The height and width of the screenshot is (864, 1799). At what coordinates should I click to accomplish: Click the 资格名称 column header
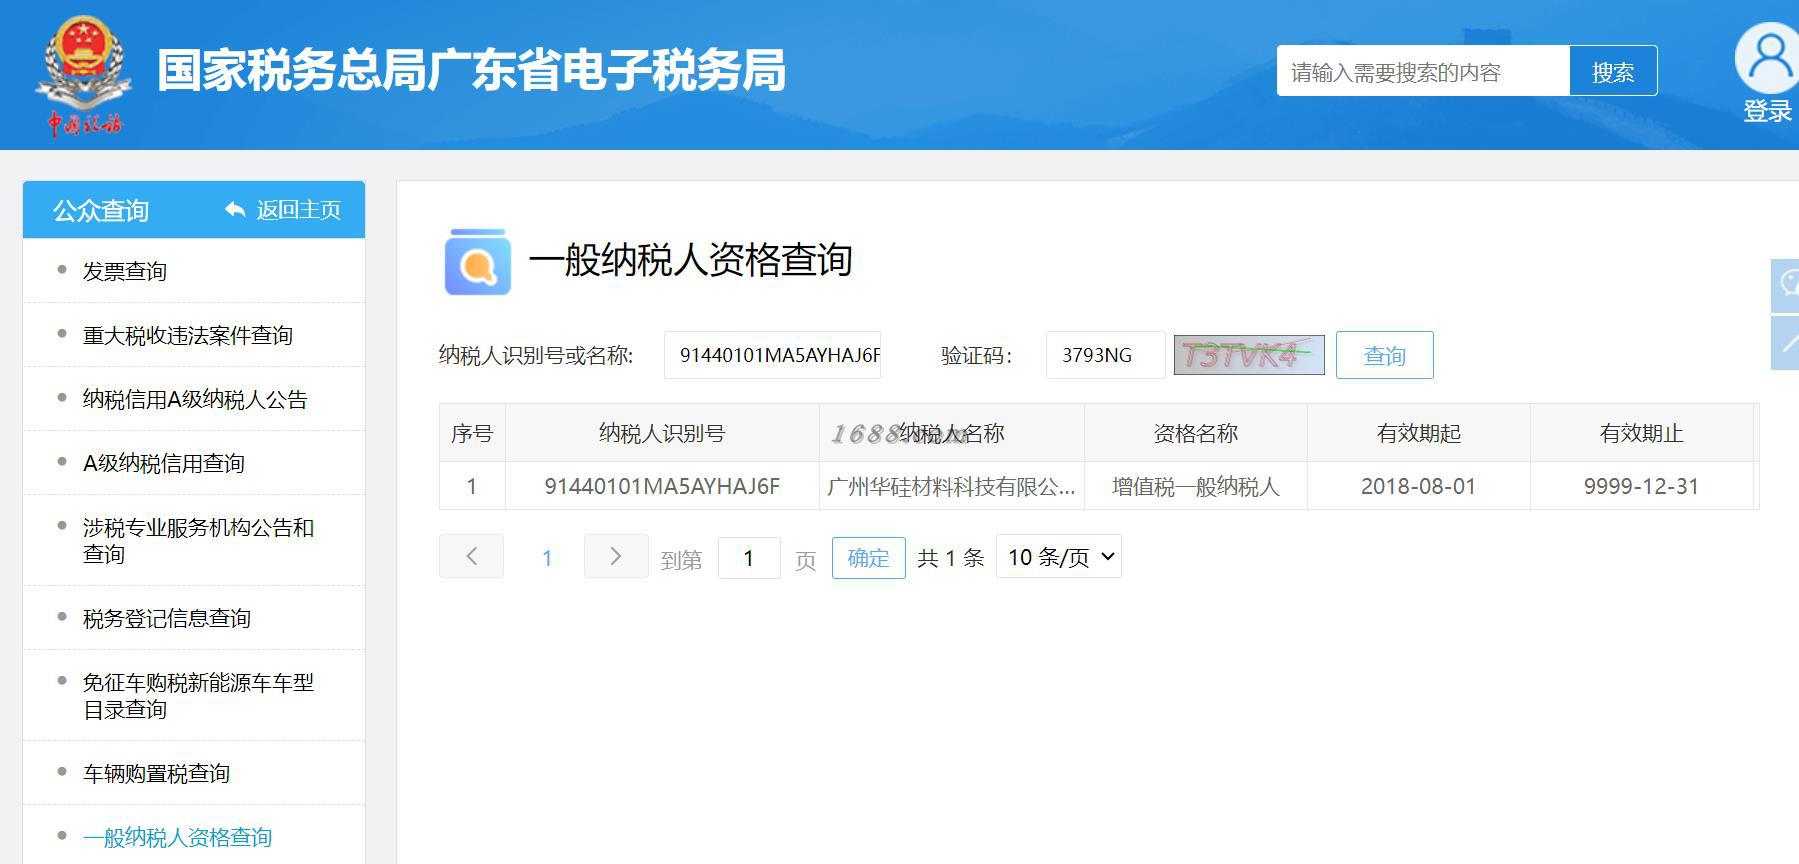(1195, 433)
